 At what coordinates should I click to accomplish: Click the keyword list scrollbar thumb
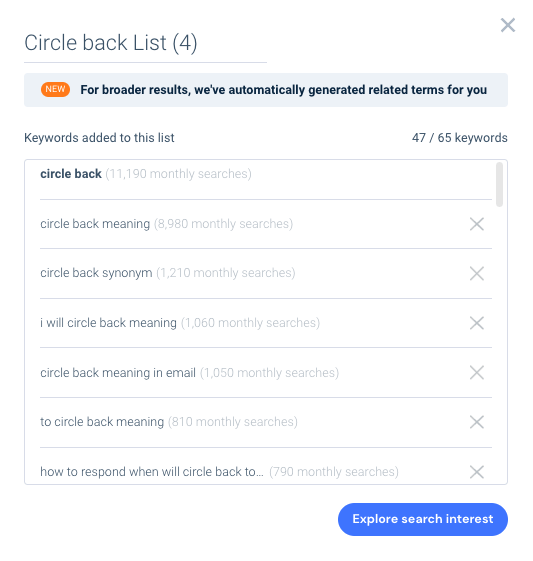tap(499, 184)
